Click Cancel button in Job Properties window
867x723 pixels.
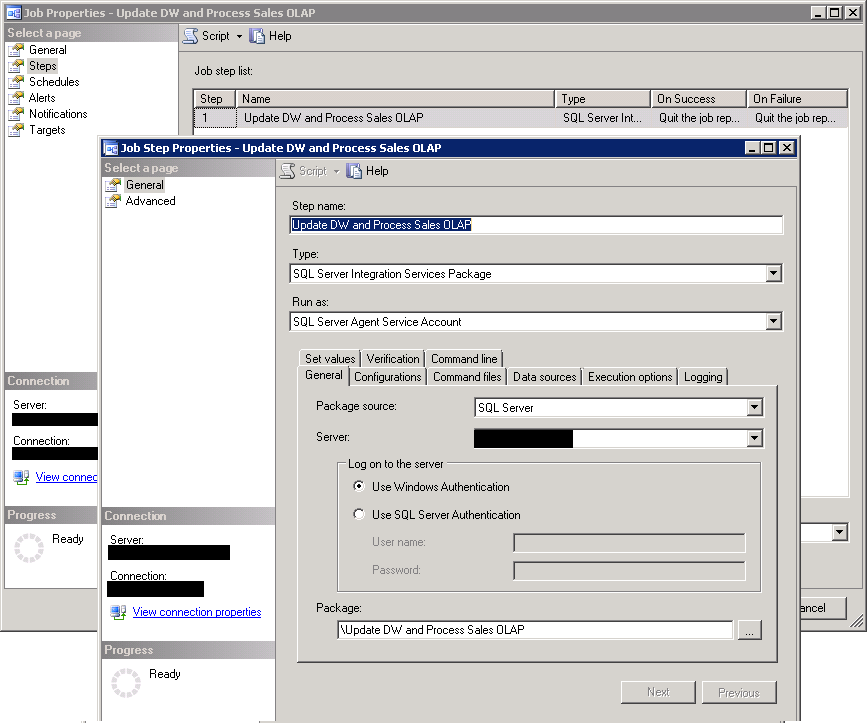(823, 608)
